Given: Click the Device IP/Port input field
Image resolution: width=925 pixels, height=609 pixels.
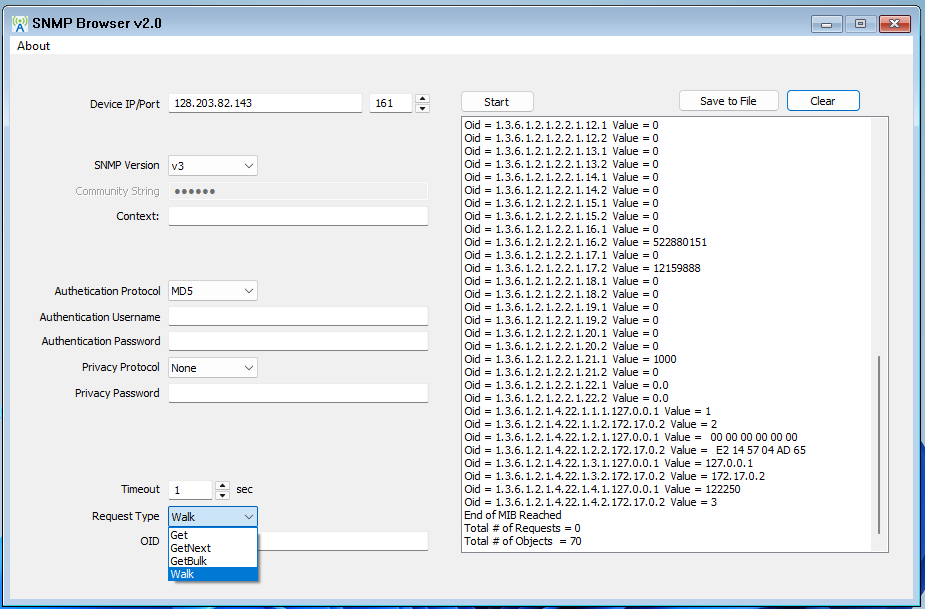Looking at the screenshot, I should click(x=265, y=102).
